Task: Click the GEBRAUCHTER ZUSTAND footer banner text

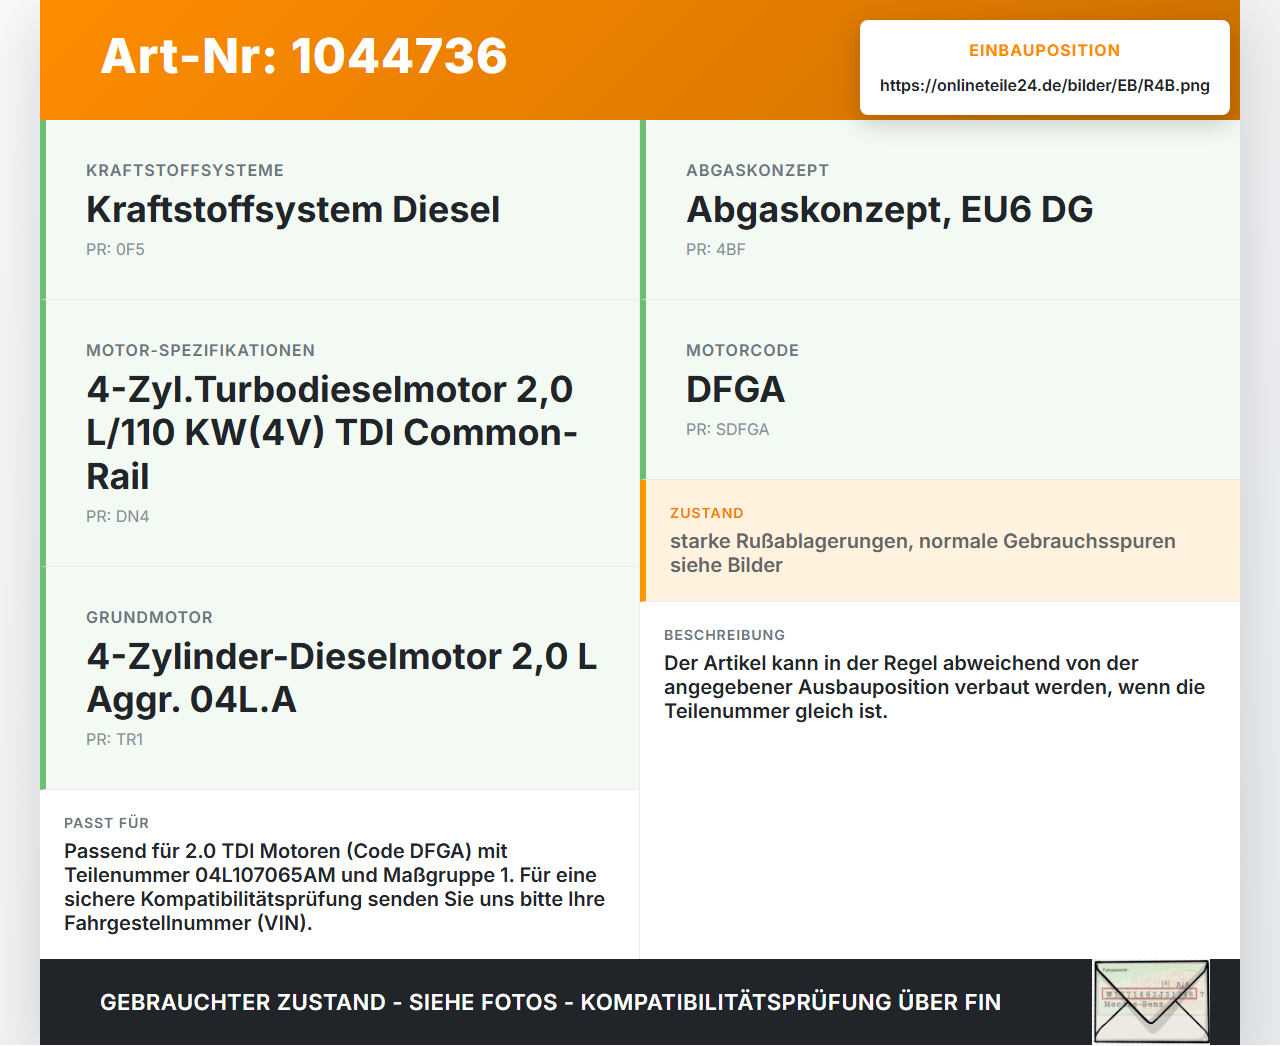Action: click(550, 1003)
